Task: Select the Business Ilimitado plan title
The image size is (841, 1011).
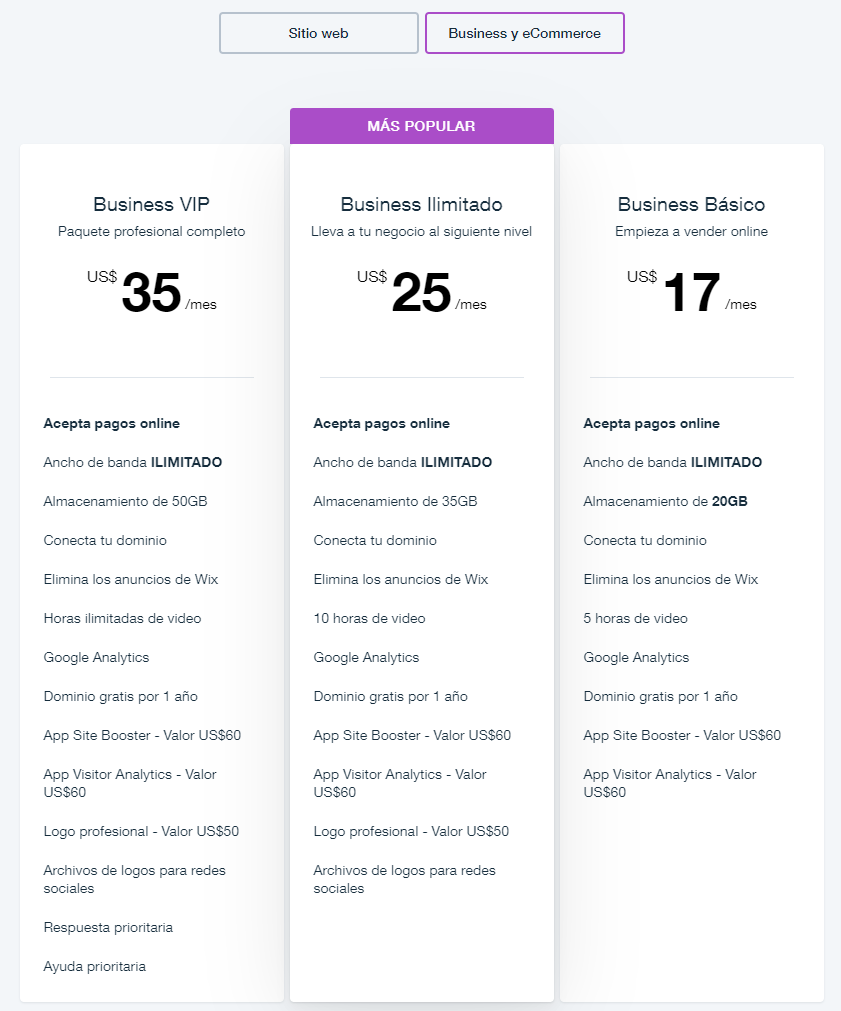Action: [x=421, y=204]
